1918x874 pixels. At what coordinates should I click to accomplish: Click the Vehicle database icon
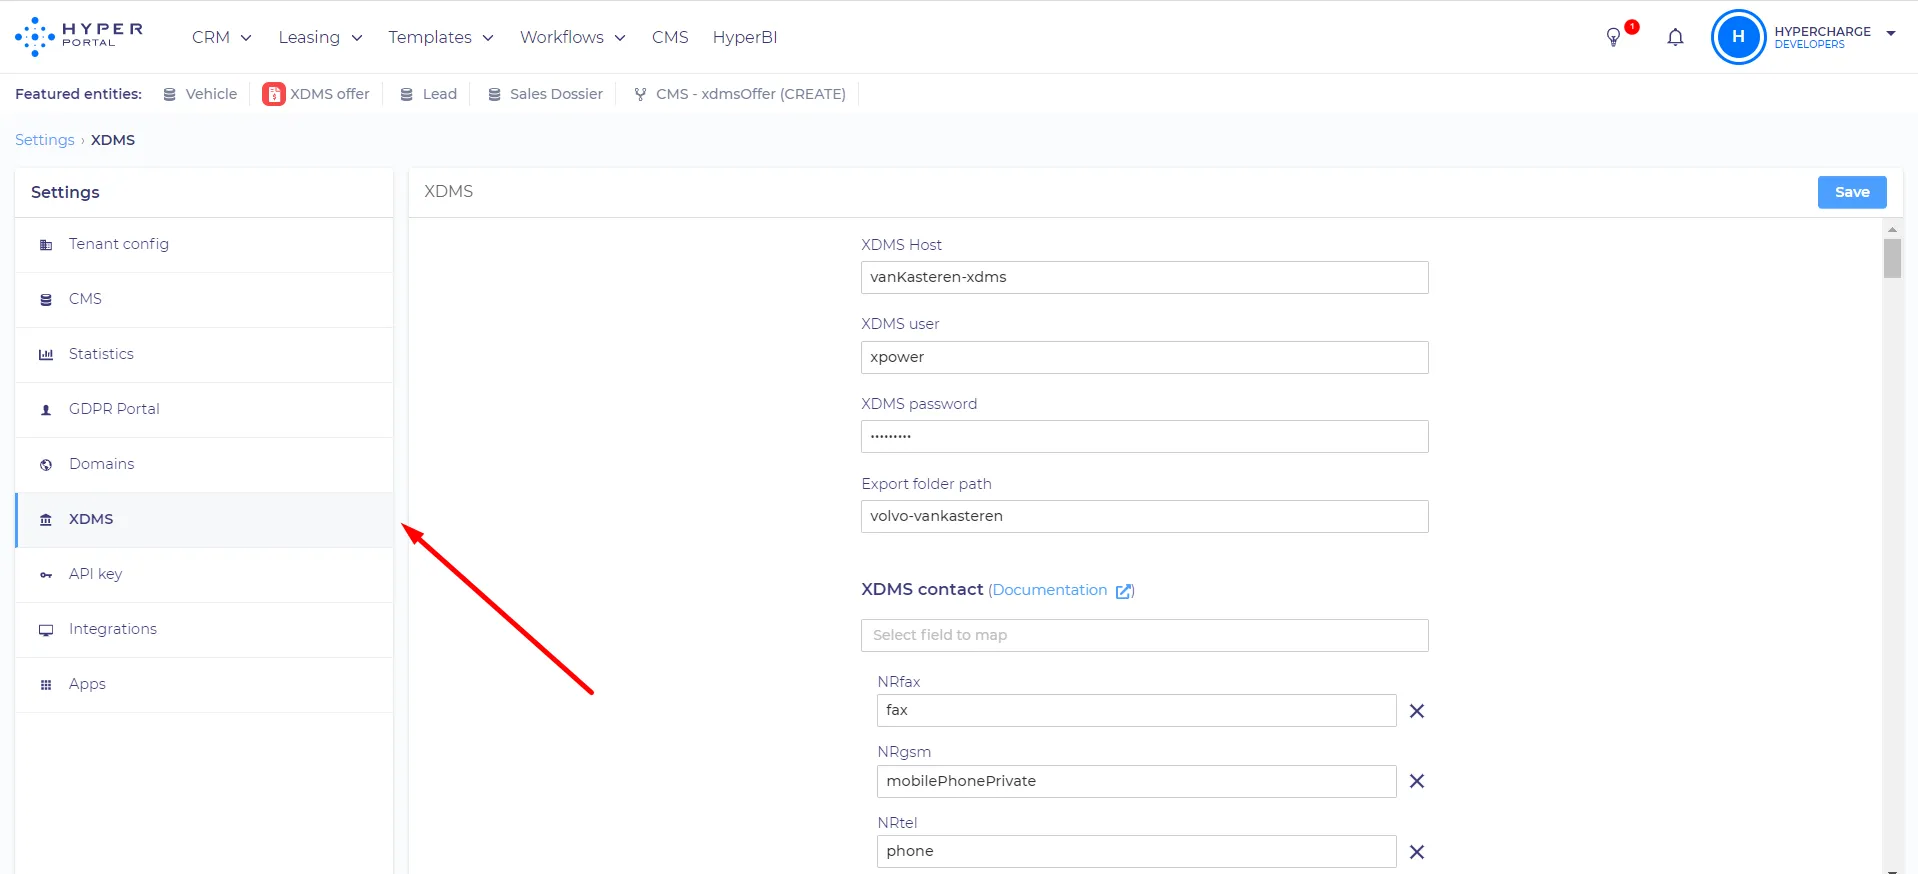[x=170, y=94]
